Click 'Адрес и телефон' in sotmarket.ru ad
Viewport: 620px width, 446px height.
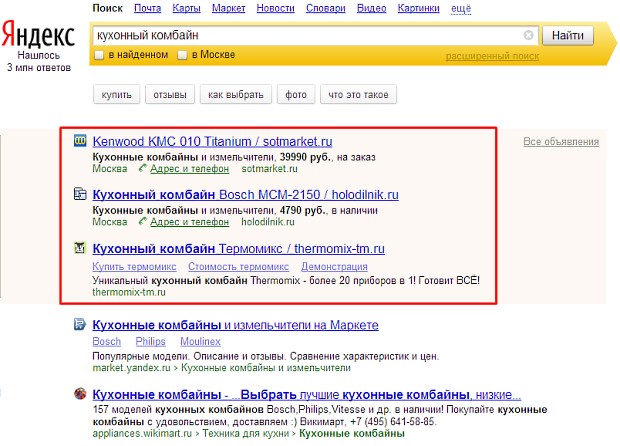[x=189, y=169]
